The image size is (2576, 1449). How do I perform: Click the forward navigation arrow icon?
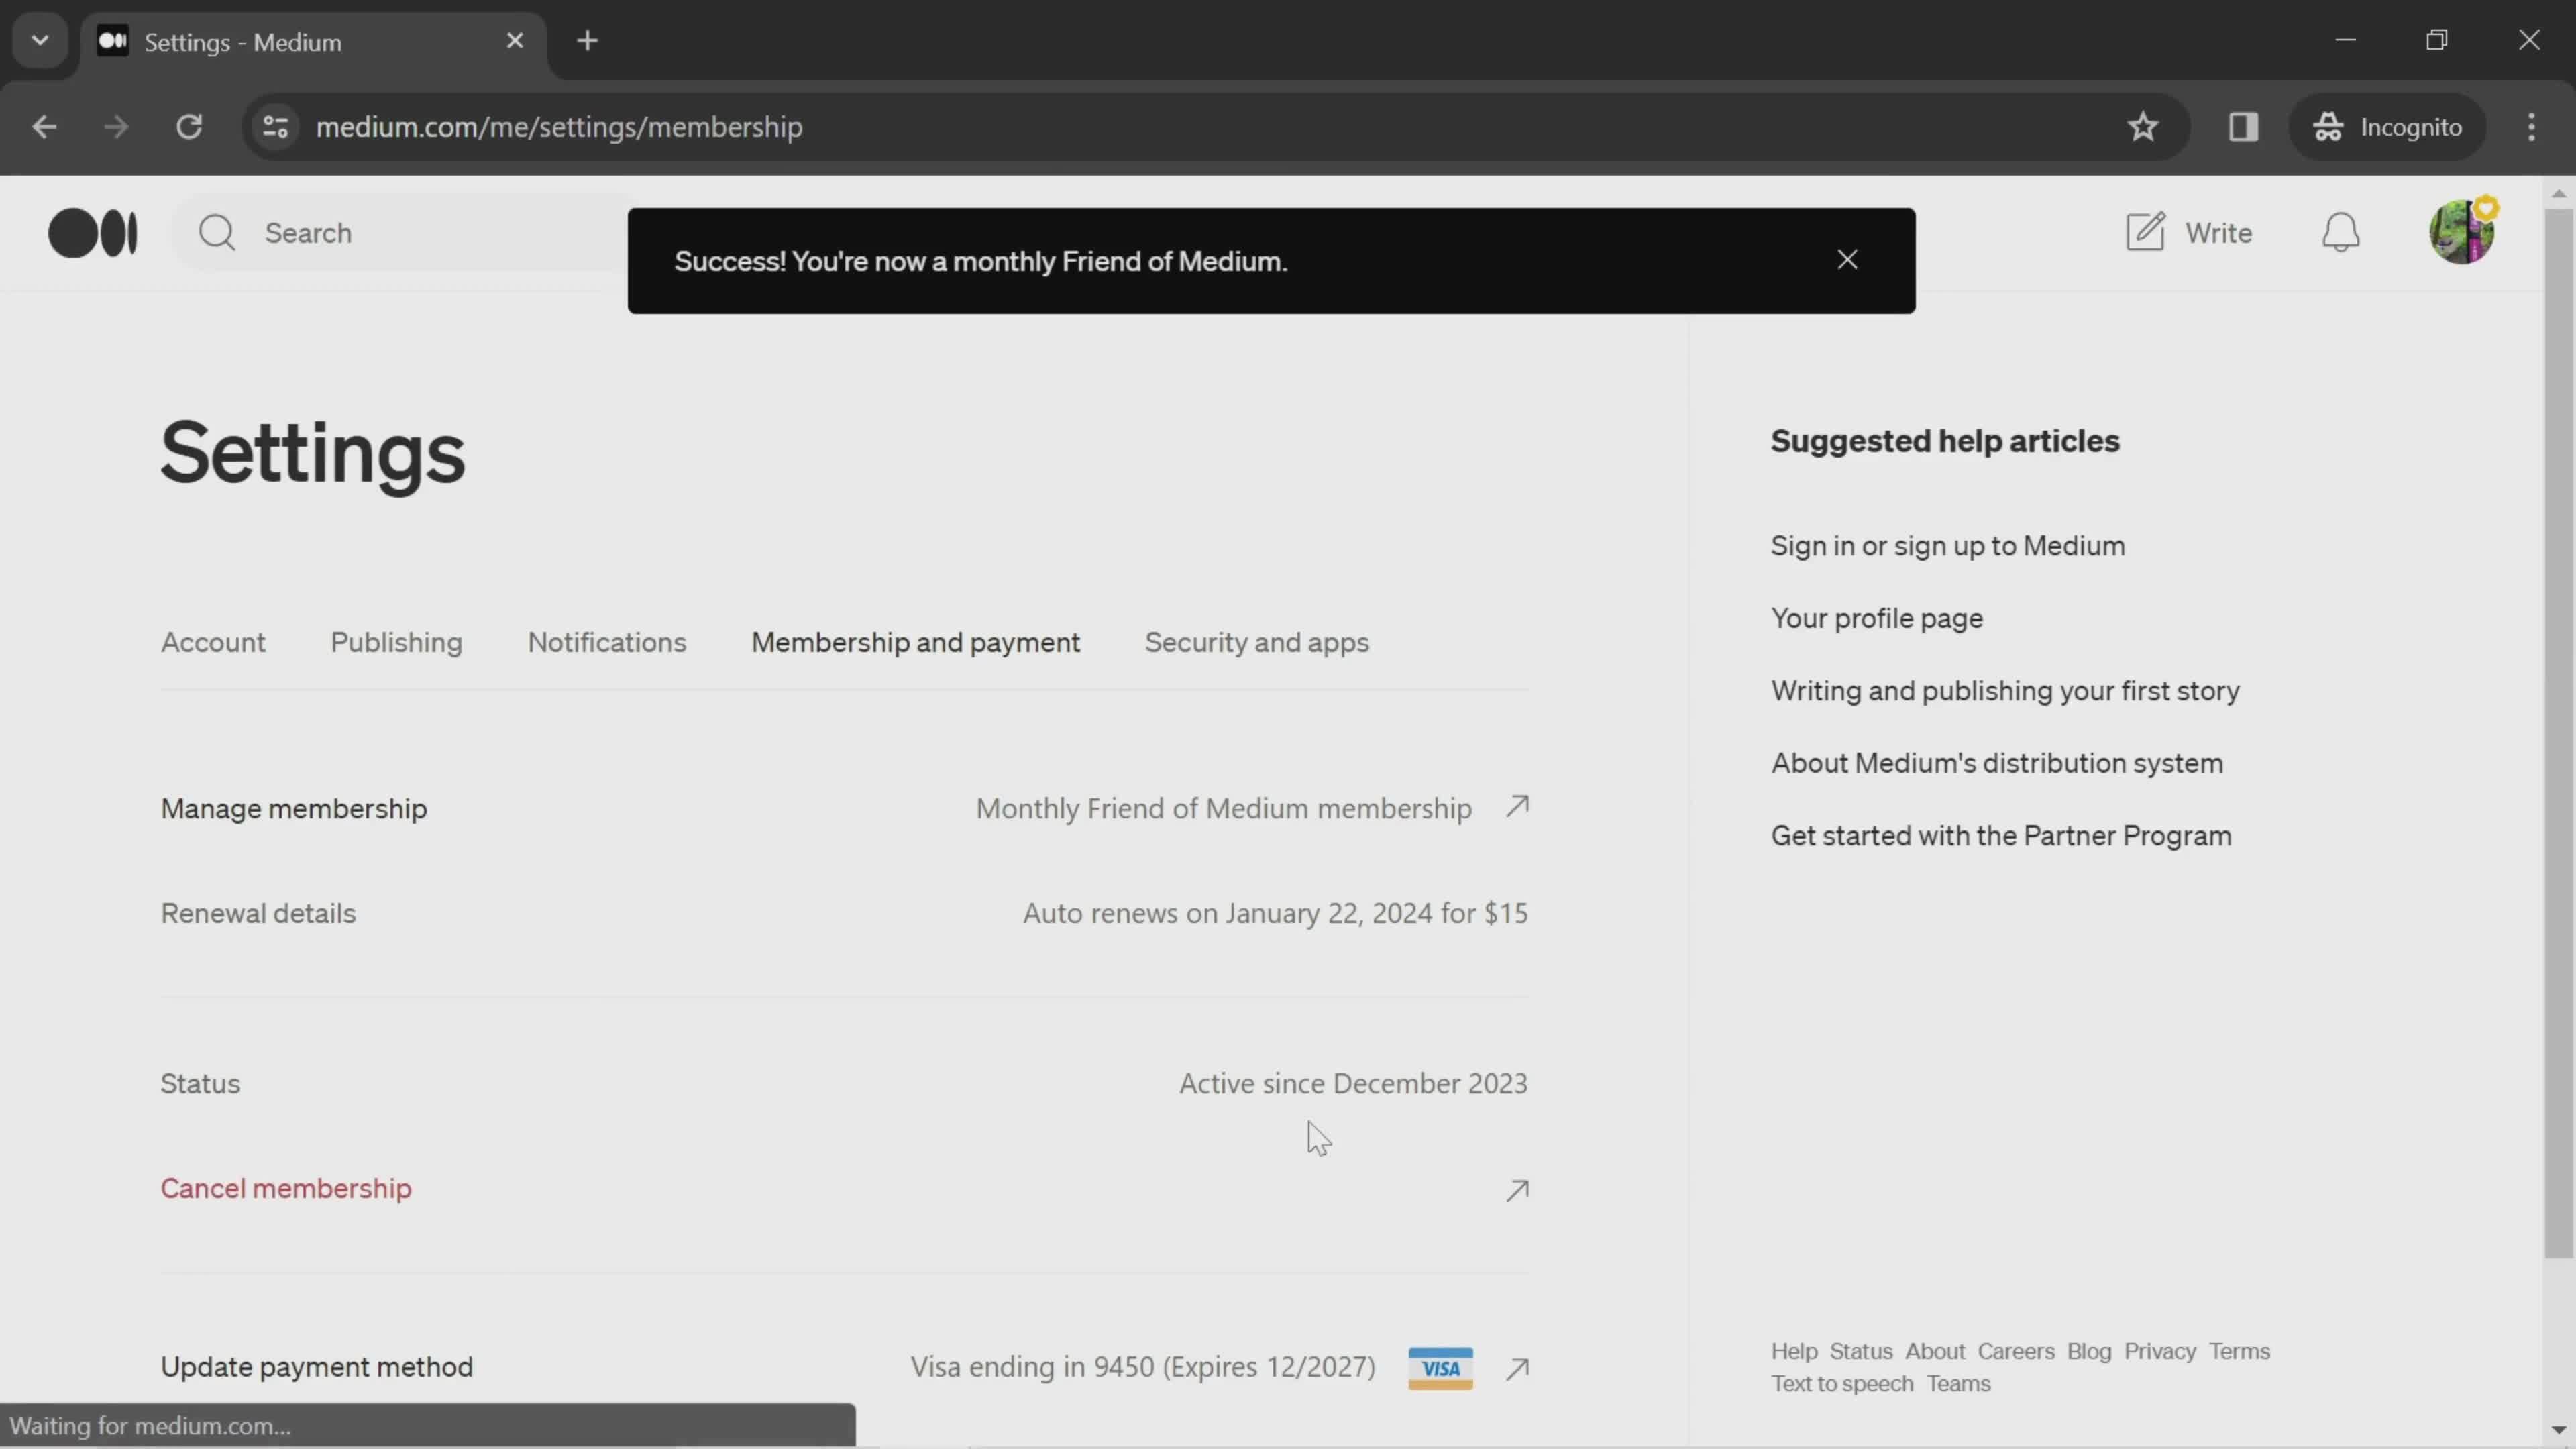click(x=113, y=125)
